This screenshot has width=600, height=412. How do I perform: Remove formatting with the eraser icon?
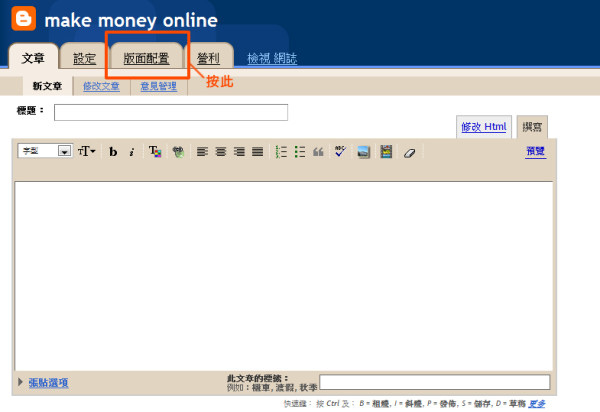click(409, 153)
